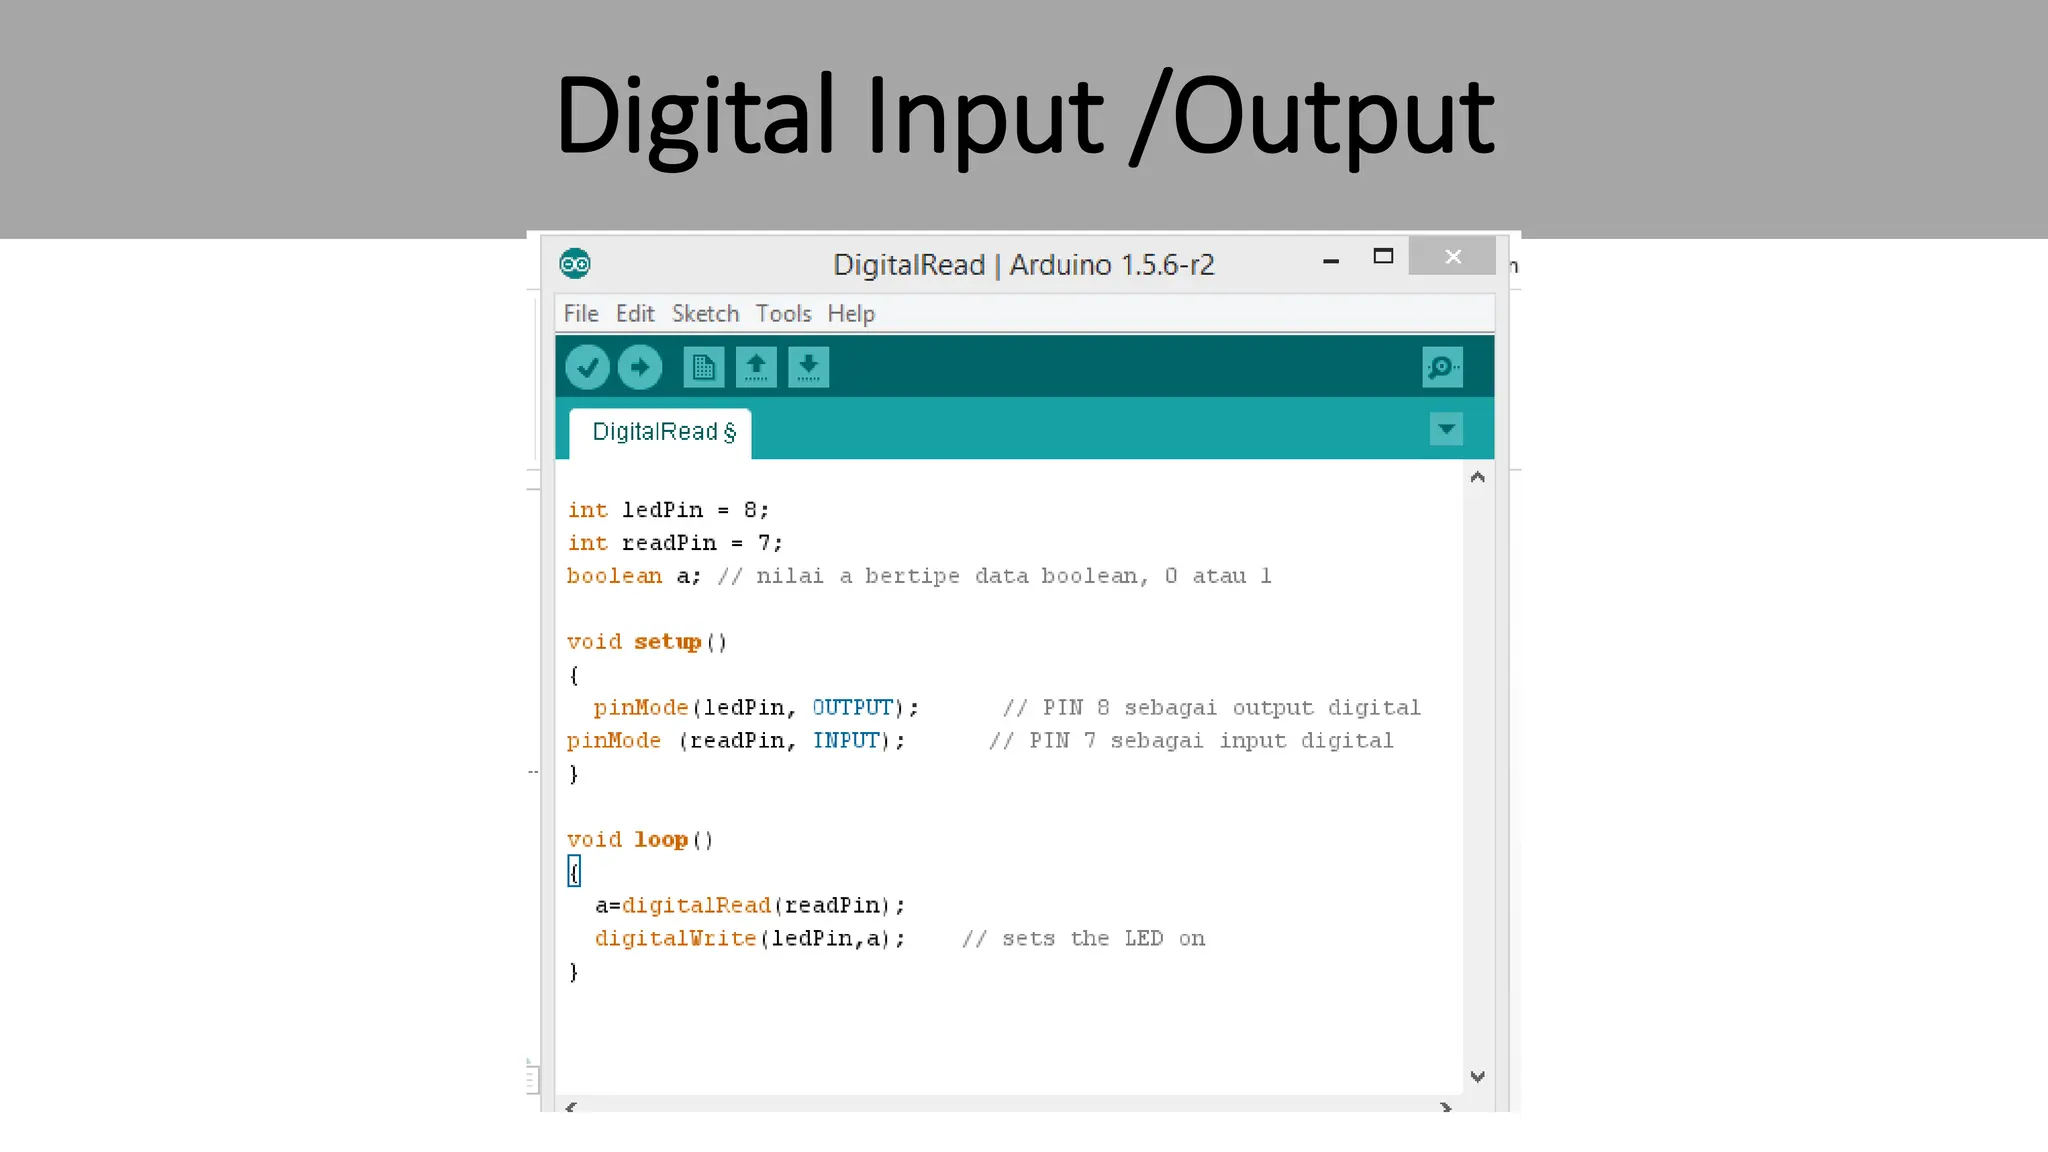This screenshot has height=1152, width=2048.
Task: Close the Arduino window
Action: click(x=1453, y=256)
